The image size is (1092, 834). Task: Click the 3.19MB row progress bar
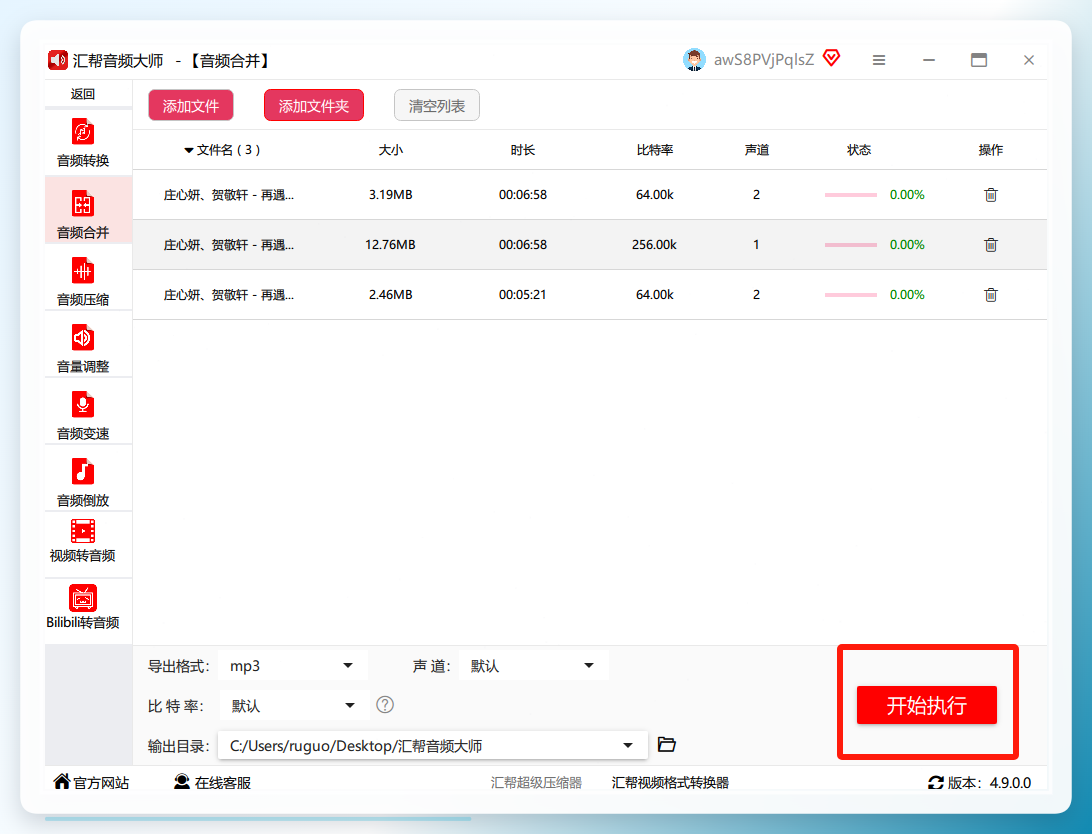(x=850, y=195)
